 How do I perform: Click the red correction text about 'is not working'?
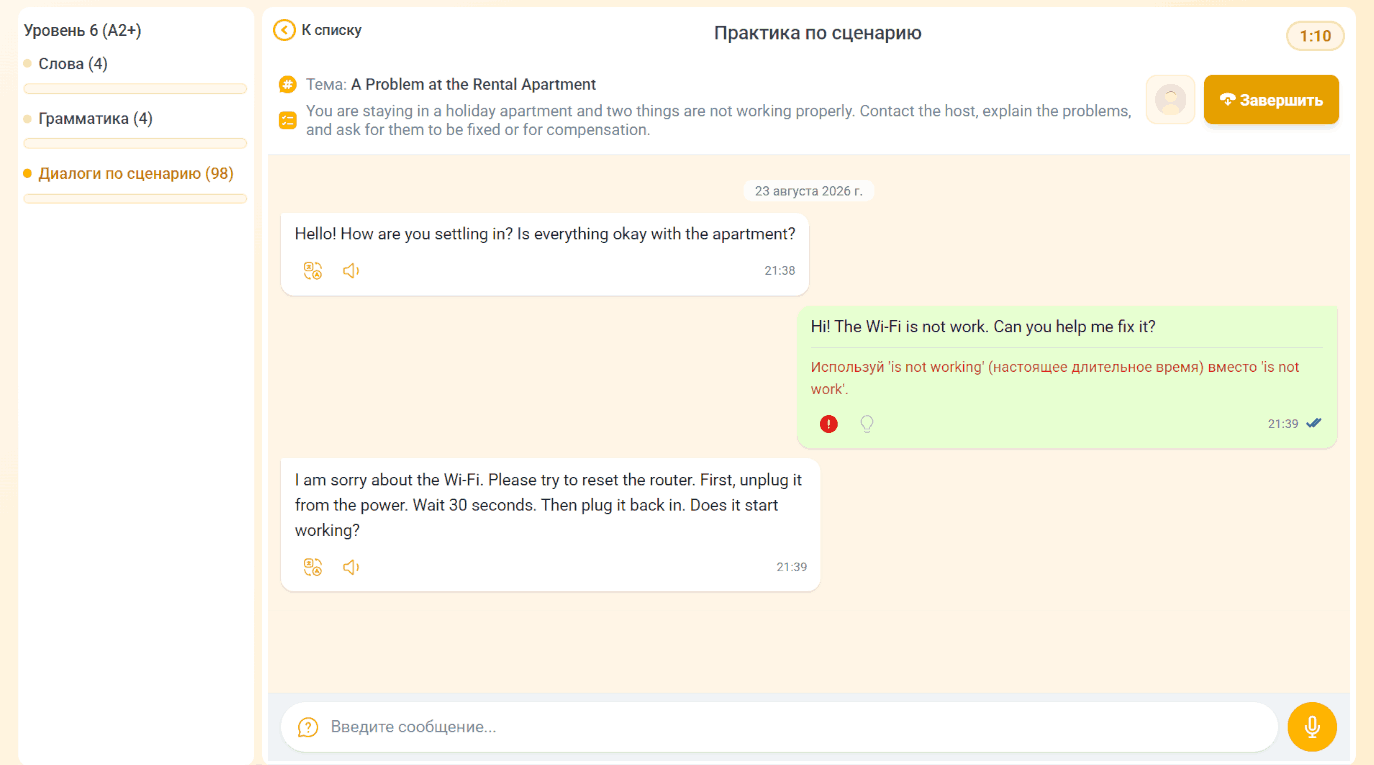pos(1055,378)
